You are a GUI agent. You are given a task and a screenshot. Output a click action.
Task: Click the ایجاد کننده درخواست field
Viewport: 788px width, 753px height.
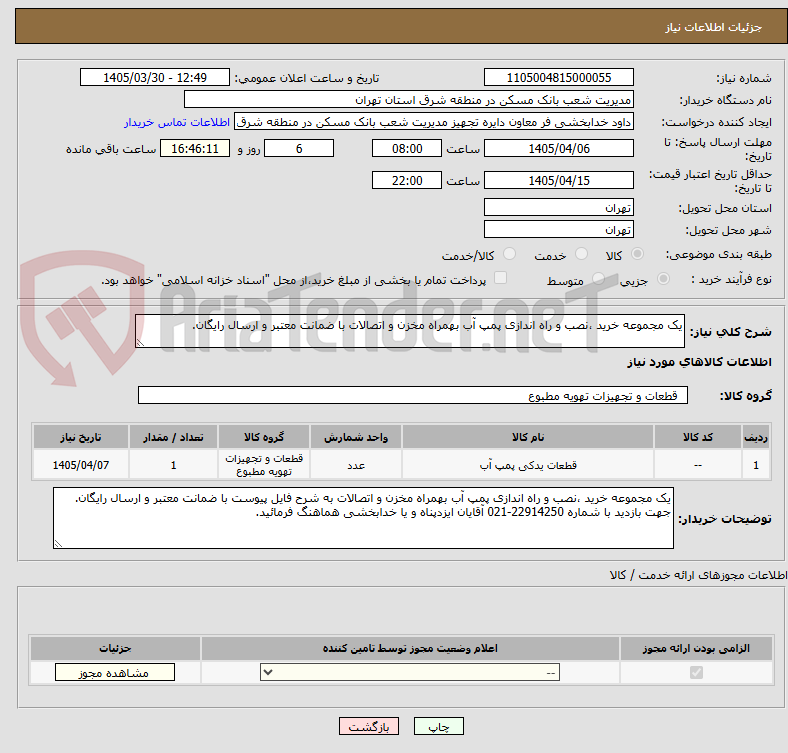click(x=434, y=122)
